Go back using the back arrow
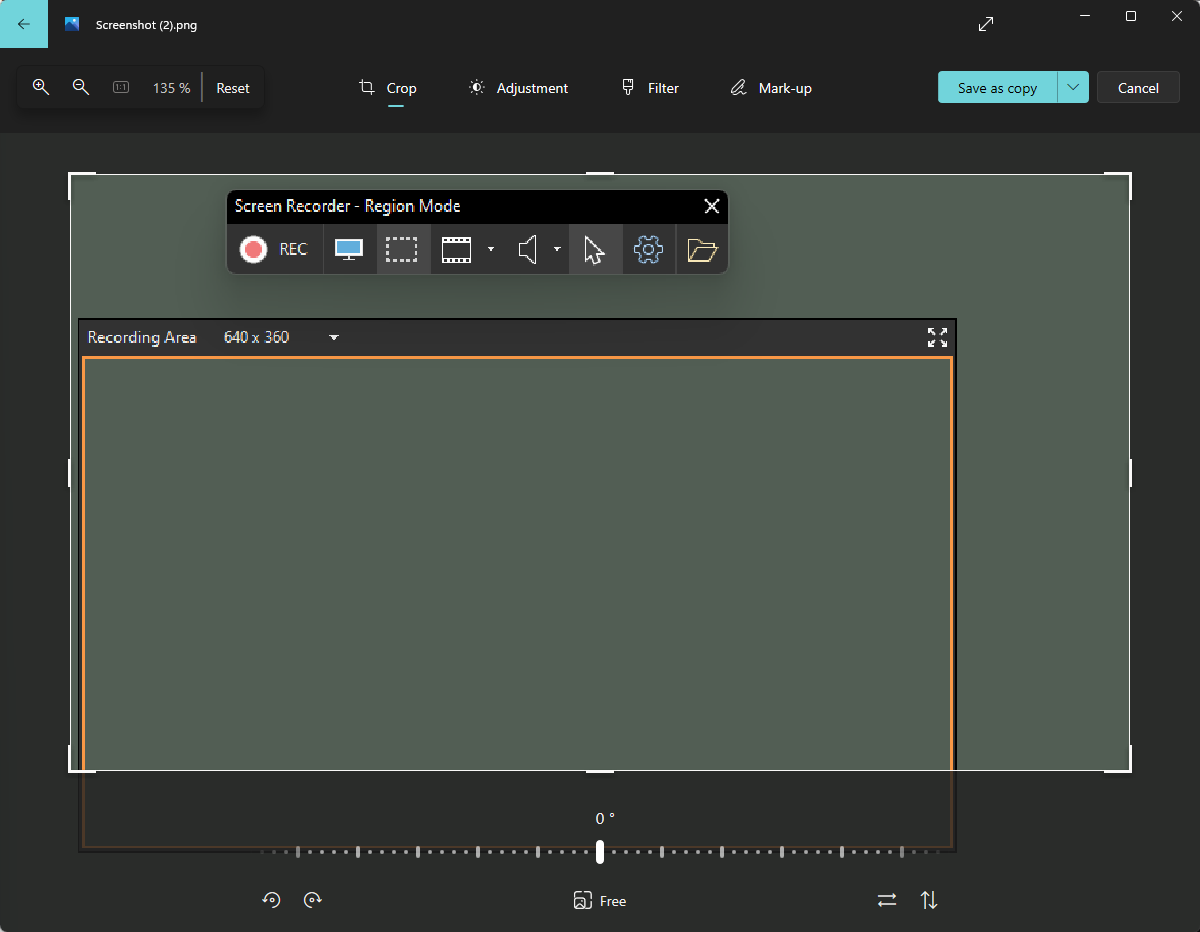The image size is (1200, 932). coord(24,24)
